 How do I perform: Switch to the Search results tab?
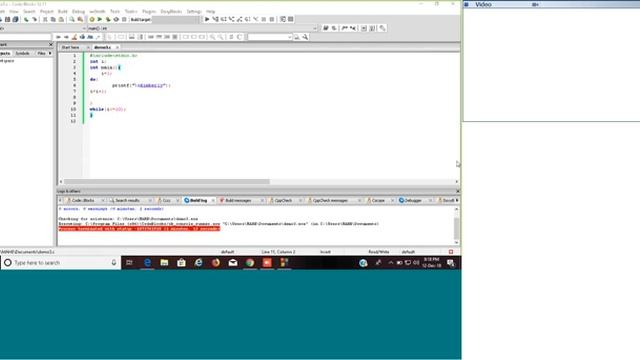pos(127,200)
